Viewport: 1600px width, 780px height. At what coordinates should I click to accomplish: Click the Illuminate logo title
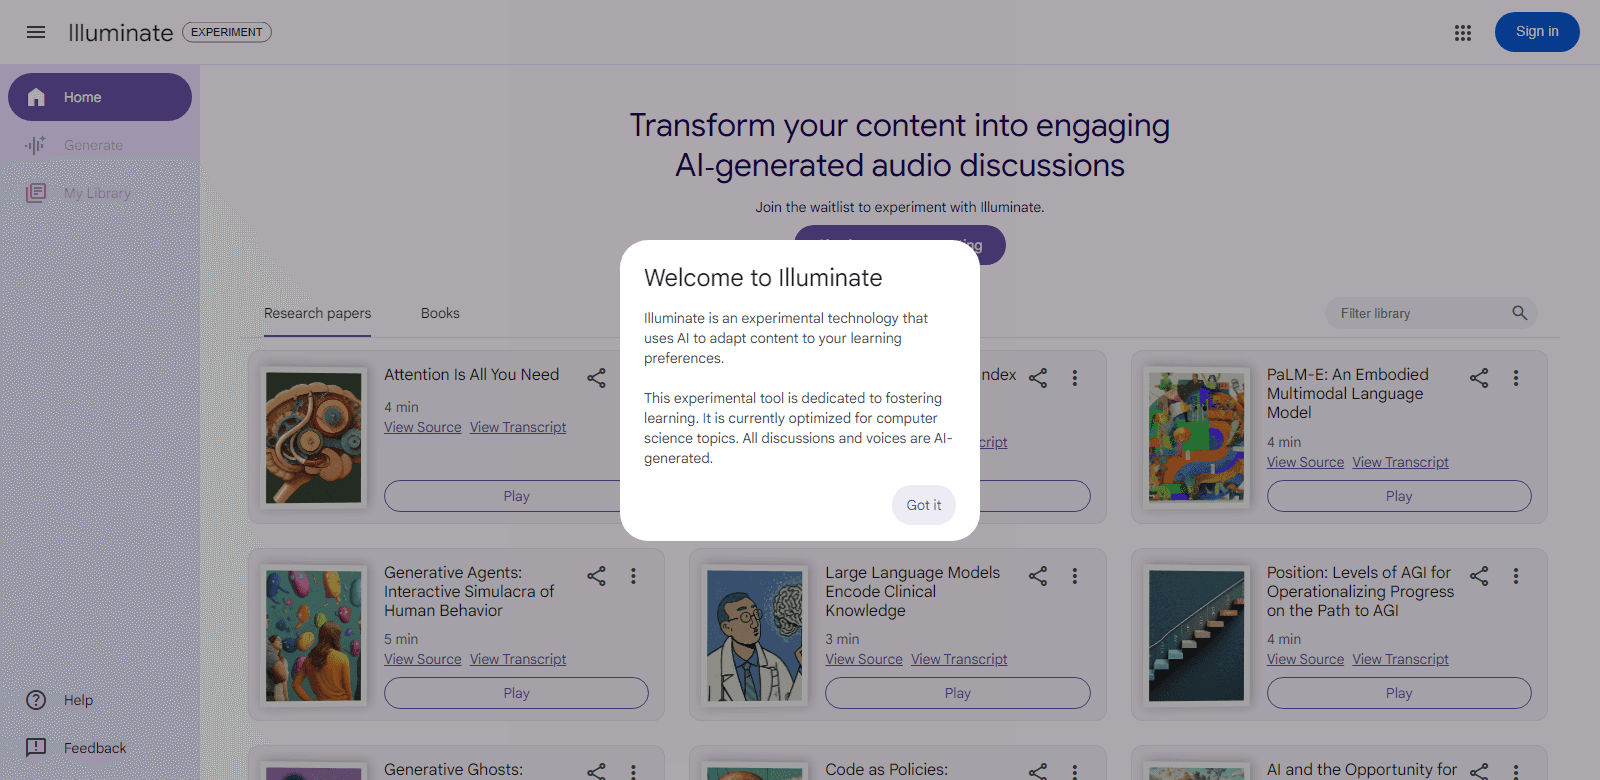pos(121,33)
